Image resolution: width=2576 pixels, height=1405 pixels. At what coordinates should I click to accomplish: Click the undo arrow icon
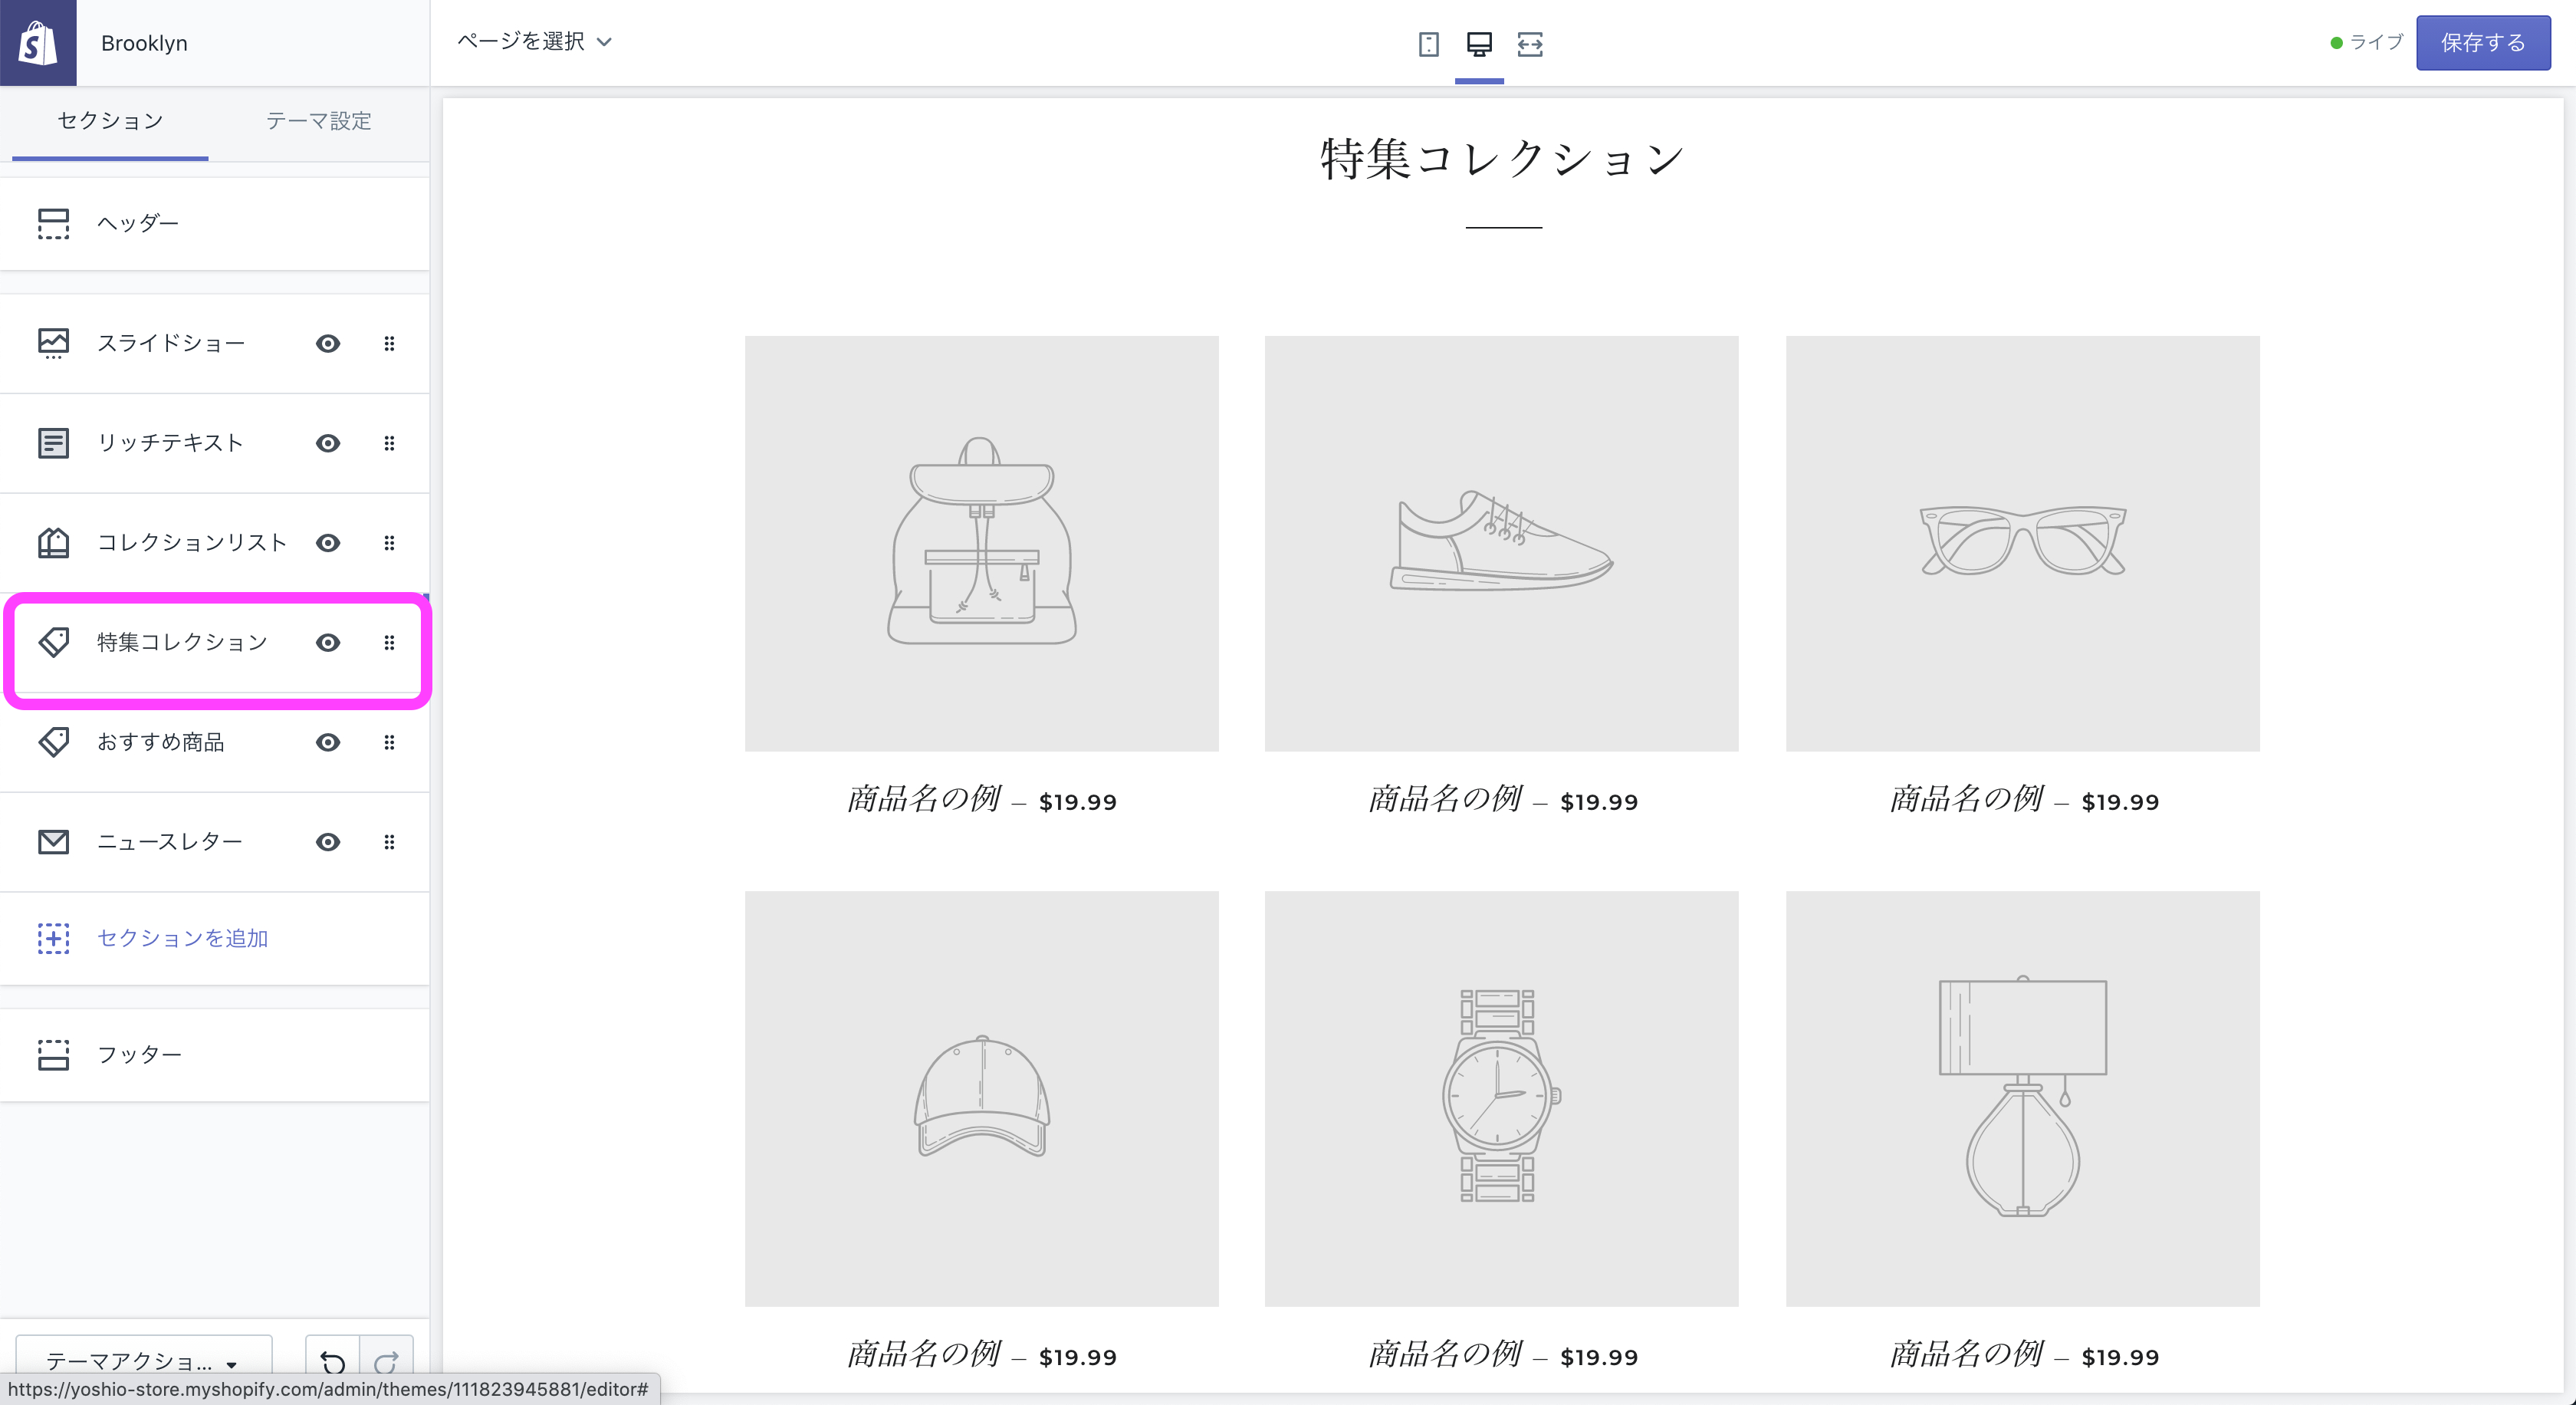334,1361
